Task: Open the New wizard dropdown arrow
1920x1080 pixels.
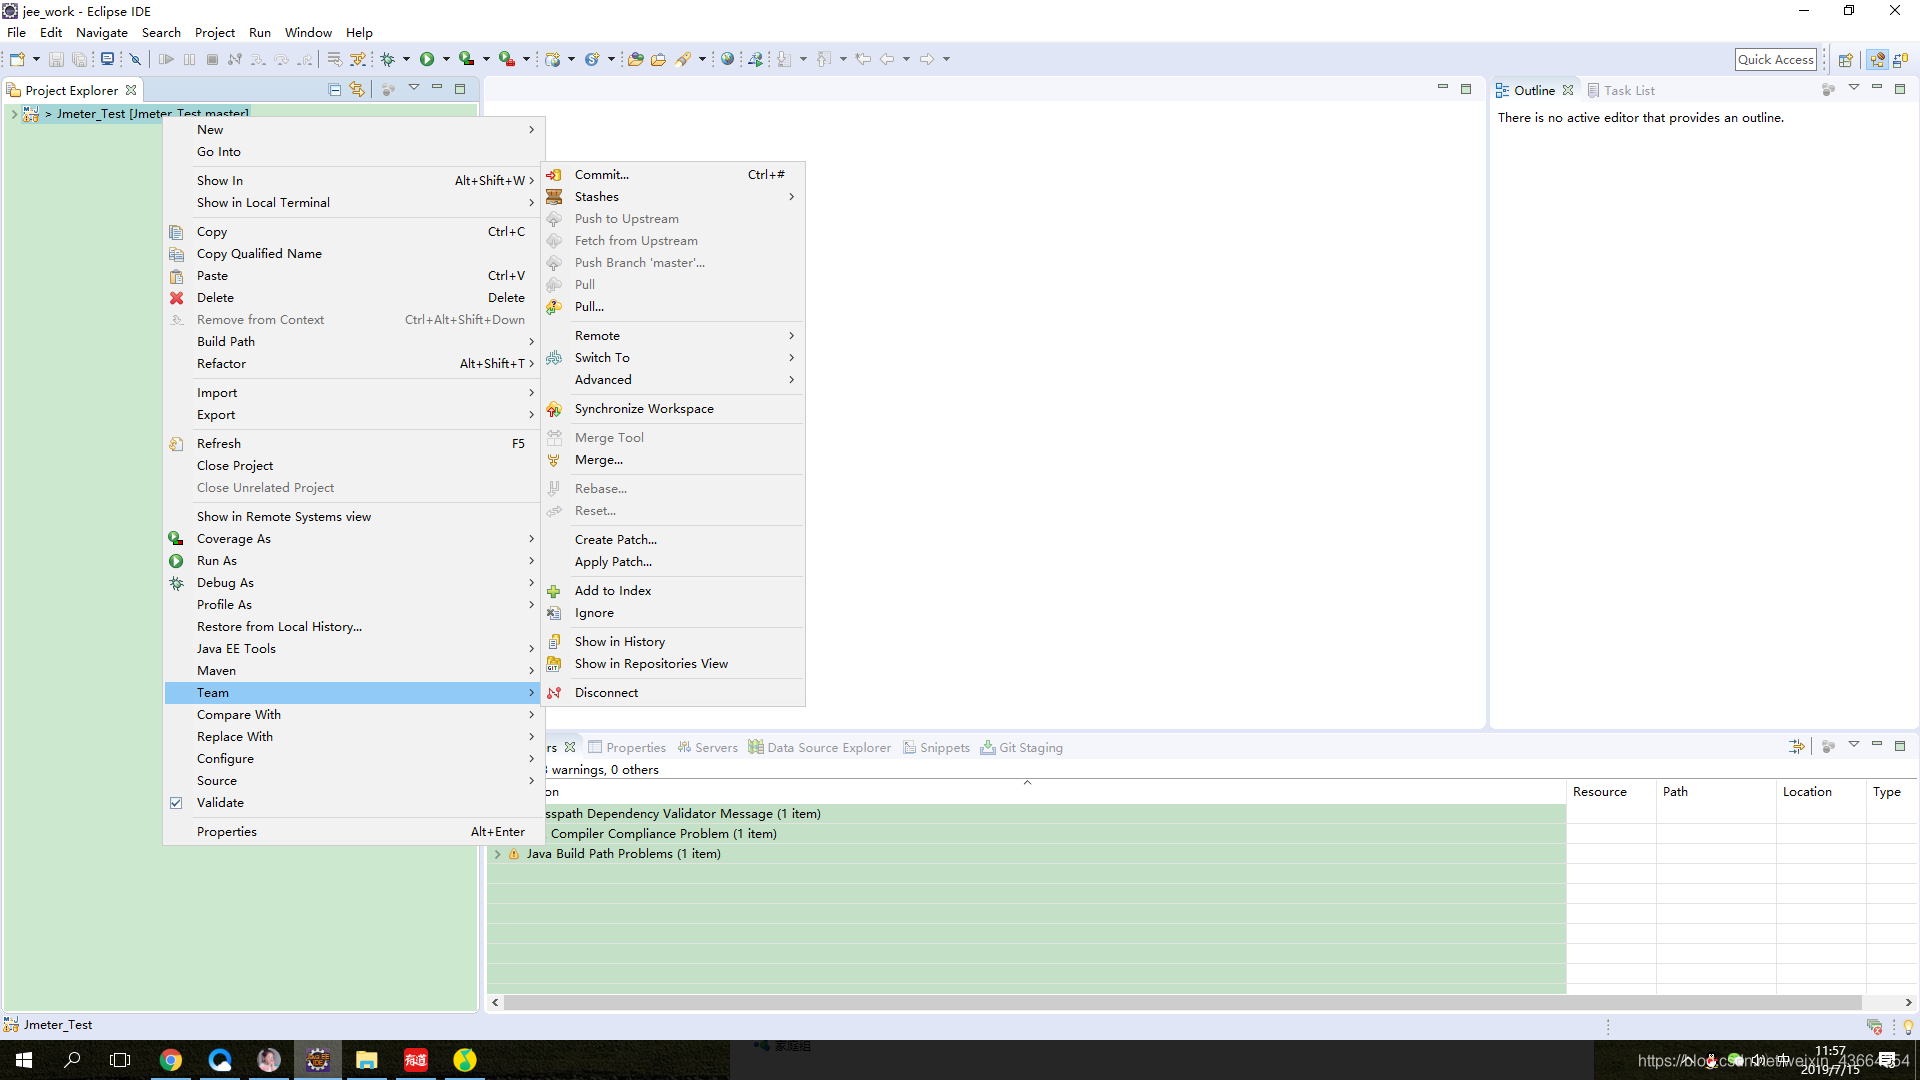Action: (36, 59)
